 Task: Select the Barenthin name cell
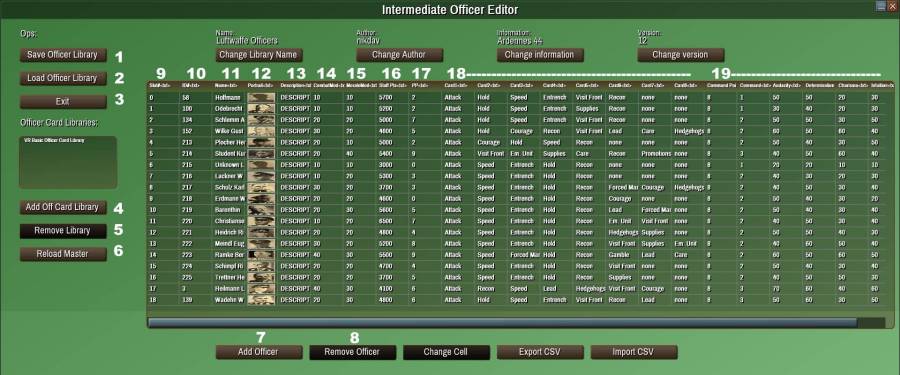coord(229,210)
